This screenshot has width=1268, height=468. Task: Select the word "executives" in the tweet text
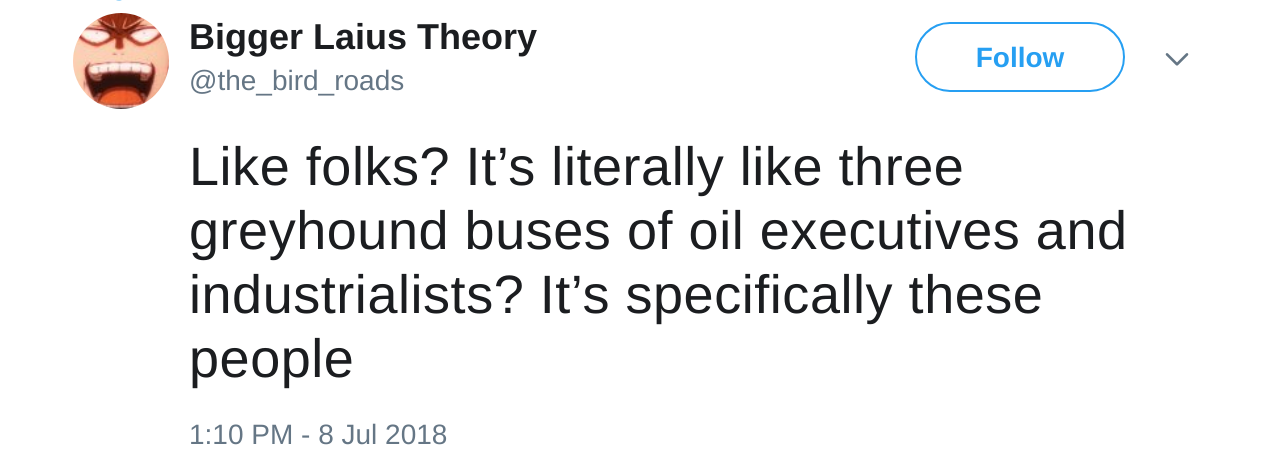click(890, 231)
